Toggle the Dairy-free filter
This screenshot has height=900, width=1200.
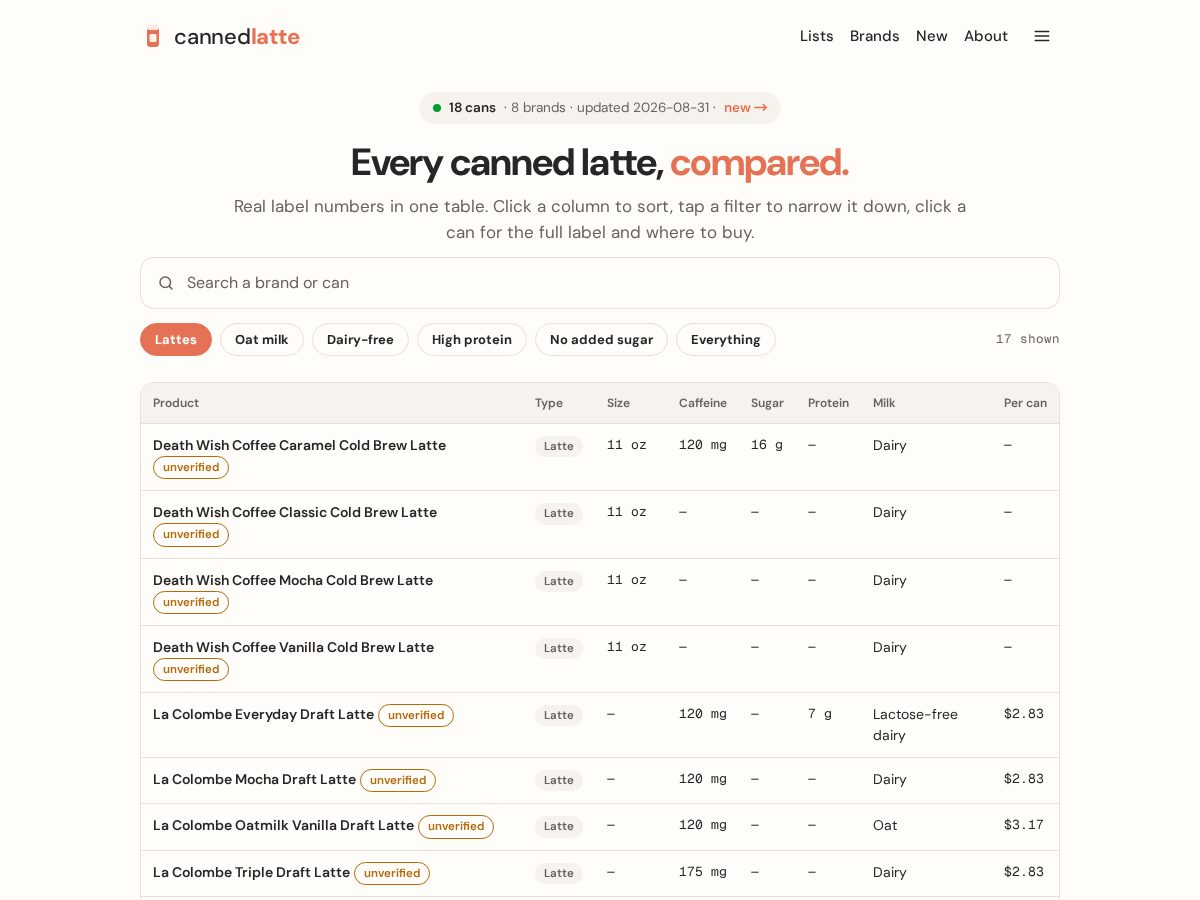pos(360,340)
